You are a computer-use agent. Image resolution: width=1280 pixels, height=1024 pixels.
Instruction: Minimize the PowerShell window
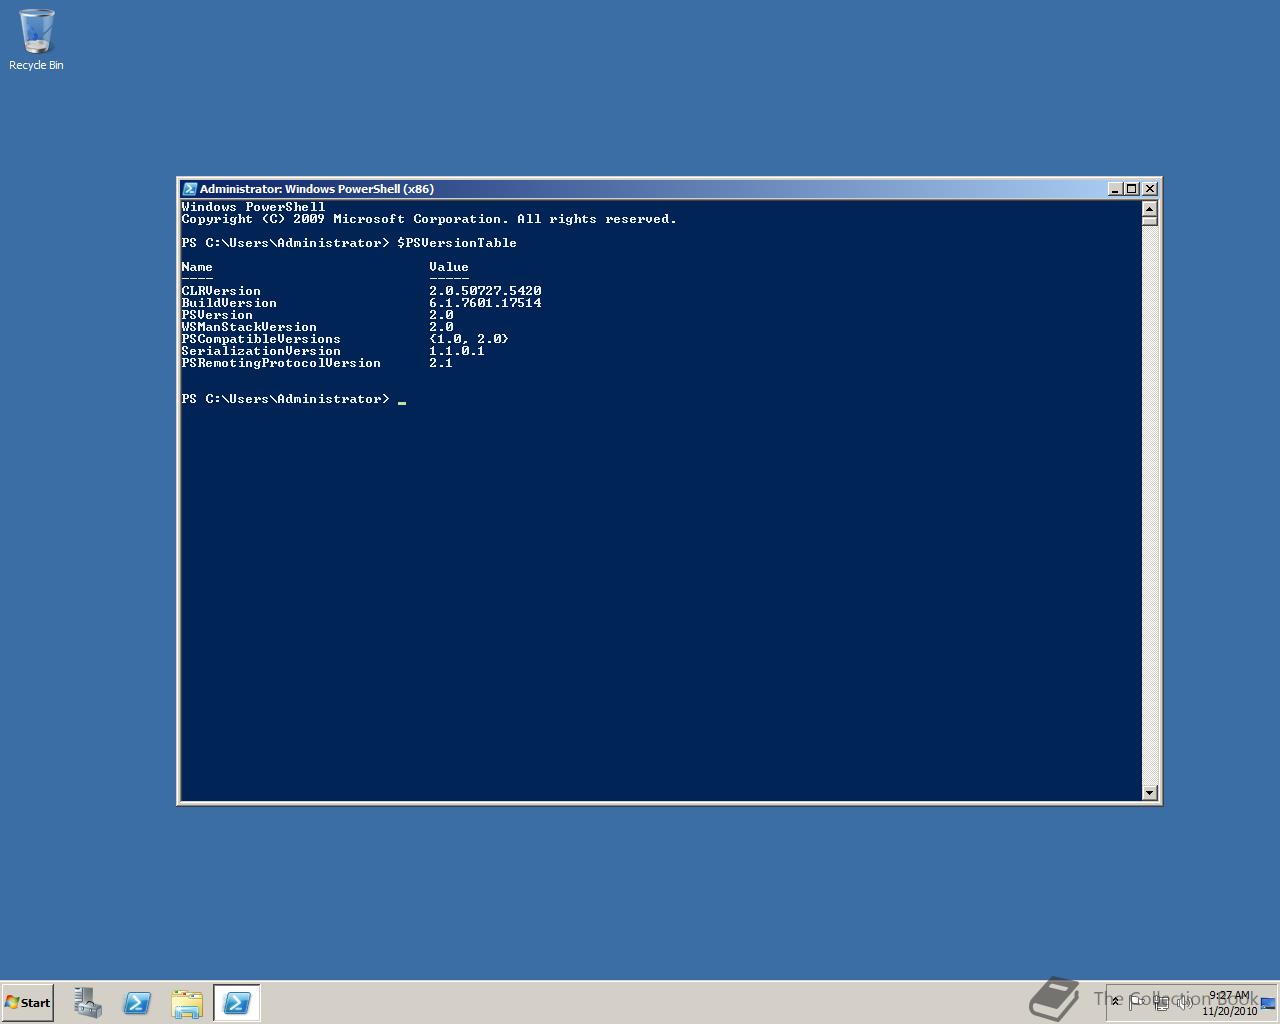pyautogui.click(x=1115, y=188)
